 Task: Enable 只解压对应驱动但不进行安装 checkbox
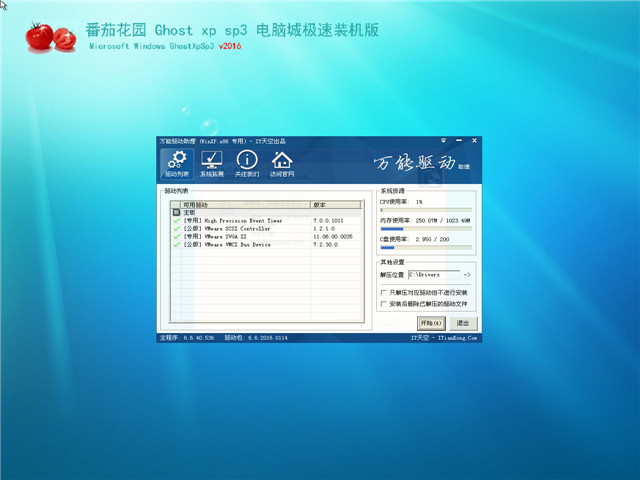pos(383,293)
